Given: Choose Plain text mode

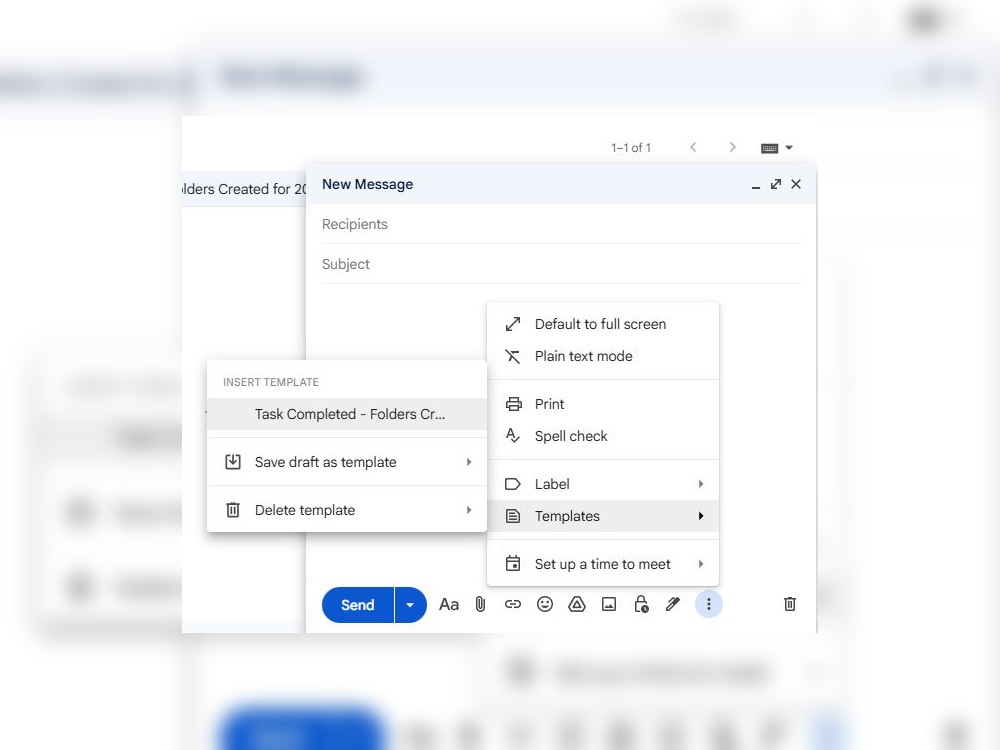Looking at the screenshot, I should pyautogui.click(x=603, y=356).
